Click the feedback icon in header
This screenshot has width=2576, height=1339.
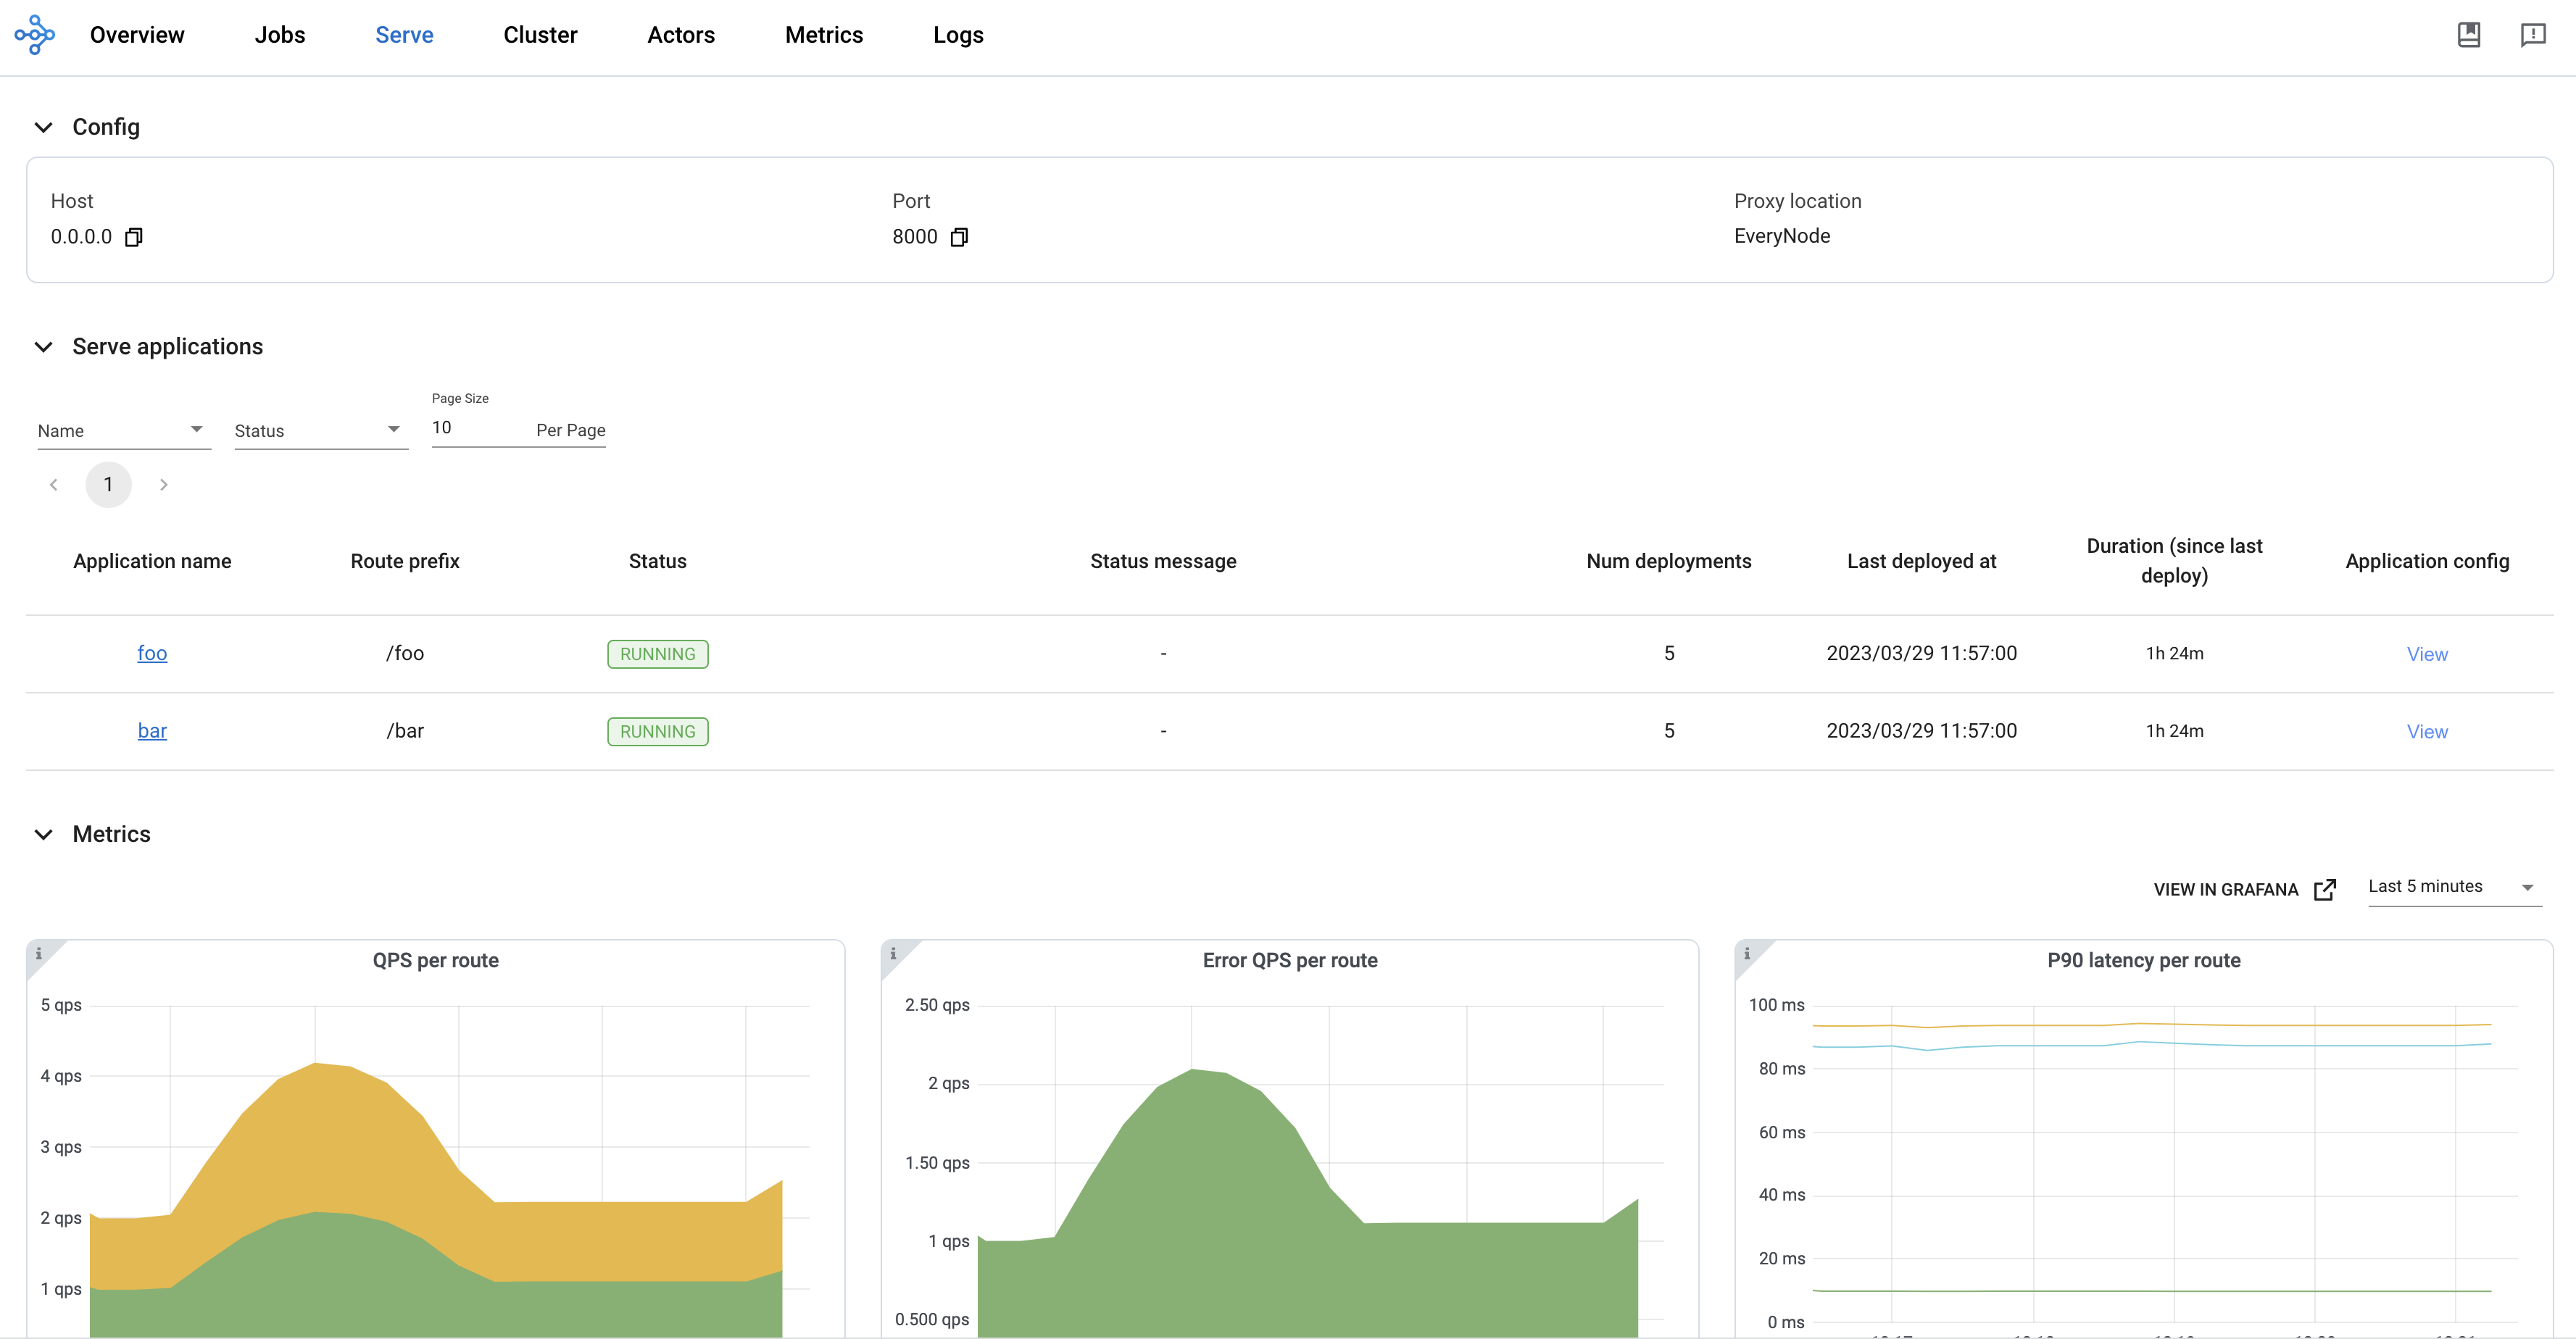click(x=2532, y=35)
